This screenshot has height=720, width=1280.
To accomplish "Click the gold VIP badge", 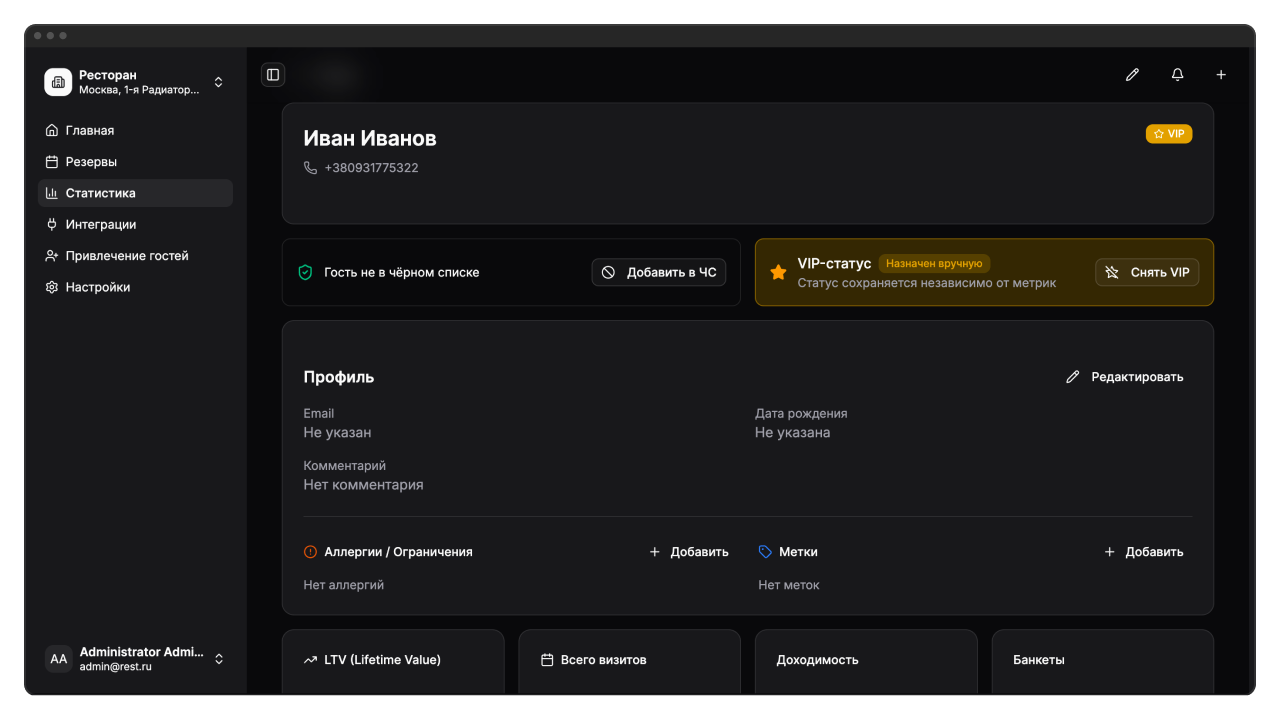I will click(1168, 134).
